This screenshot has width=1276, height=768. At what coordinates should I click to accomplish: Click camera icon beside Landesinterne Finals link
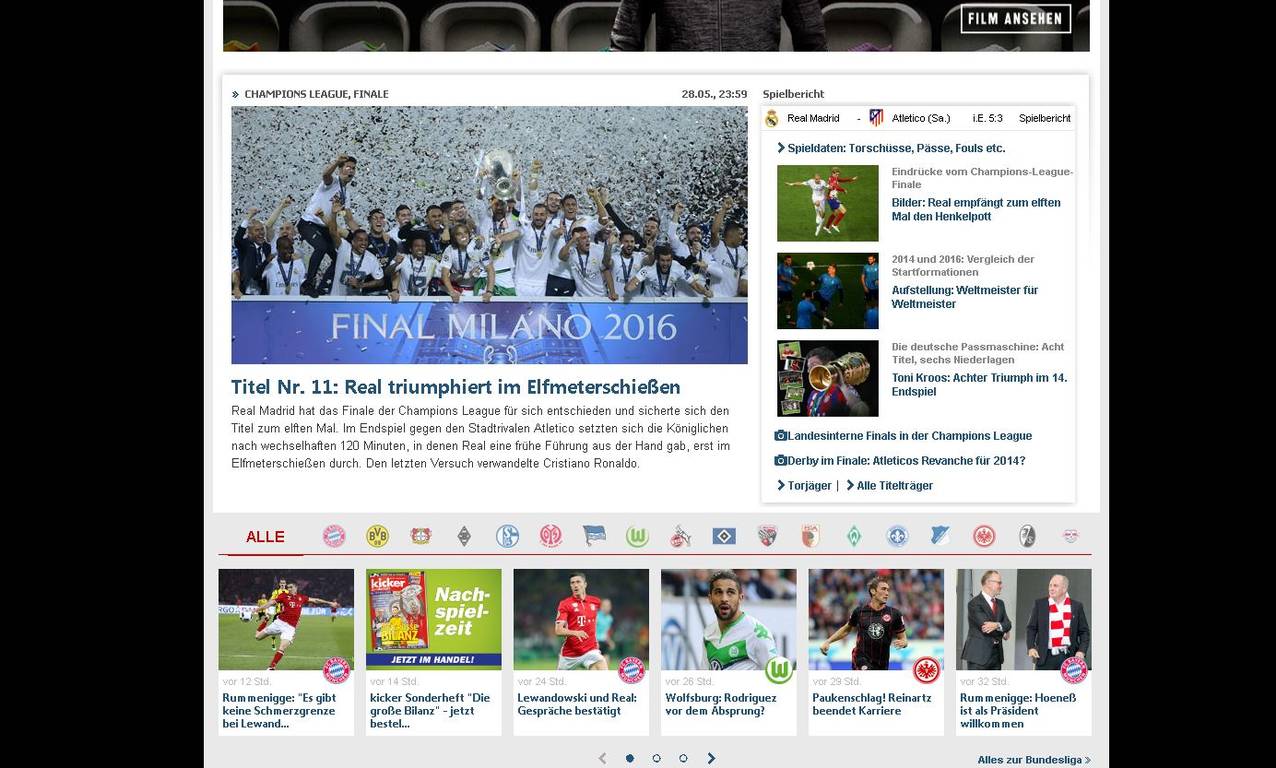pos(780,436)
